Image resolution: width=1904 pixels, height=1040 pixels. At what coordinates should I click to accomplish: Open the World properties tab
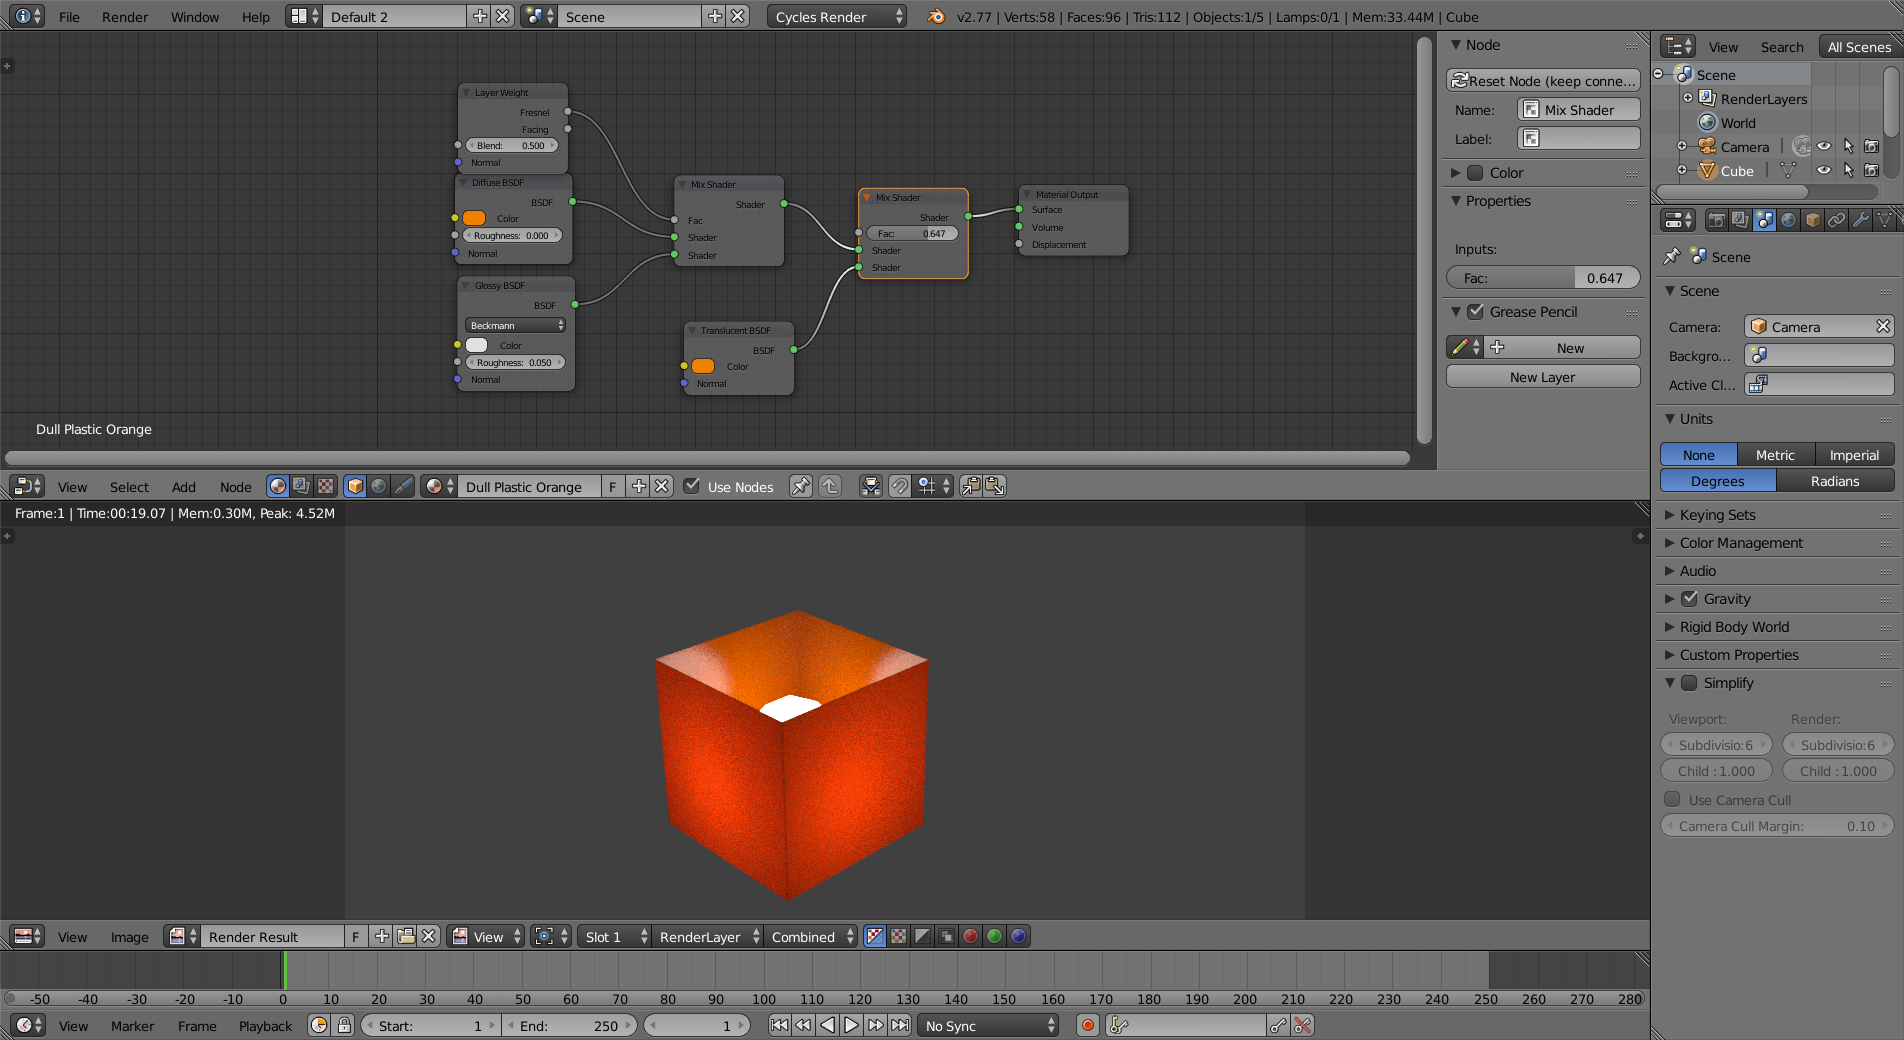[x=1789, y=220]
